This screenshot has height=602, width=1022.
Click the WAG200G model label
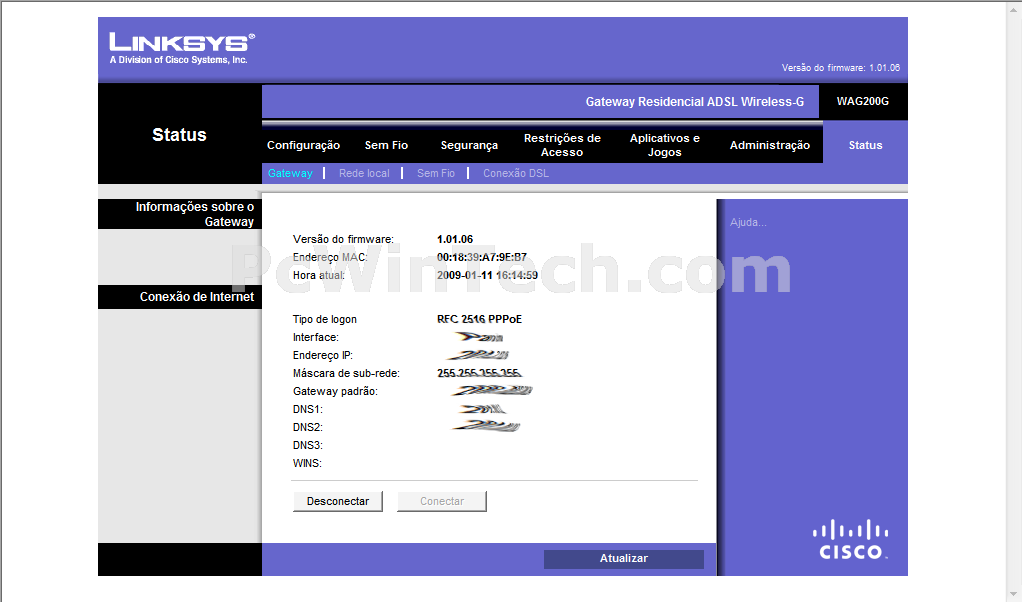[x=863, y=101]
